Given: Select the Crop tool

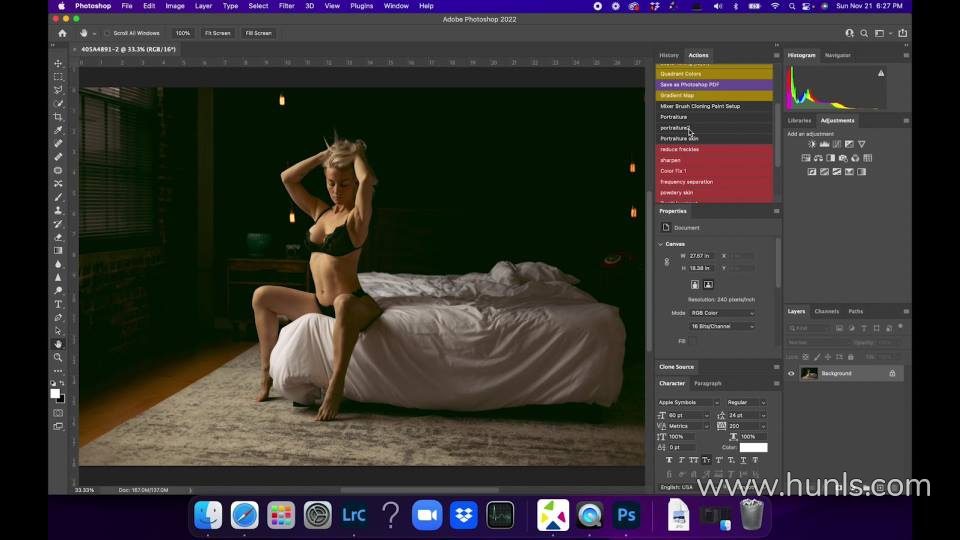Looking at the screenshot, I should point(58,117).
